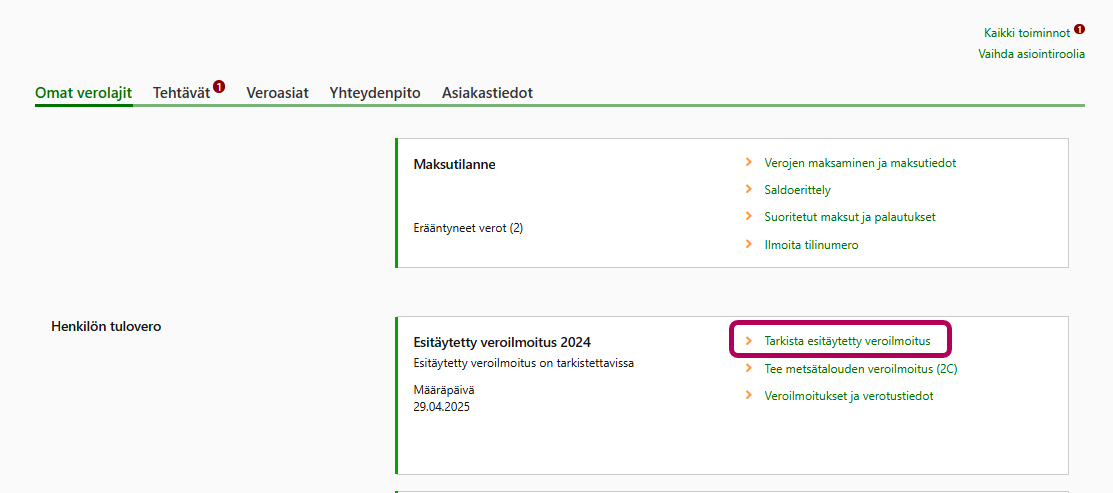1113x493 pixels.
Task: Click the chevron beside Tarkista esitäytetty veroilmoitus
Action: point(749,341)
